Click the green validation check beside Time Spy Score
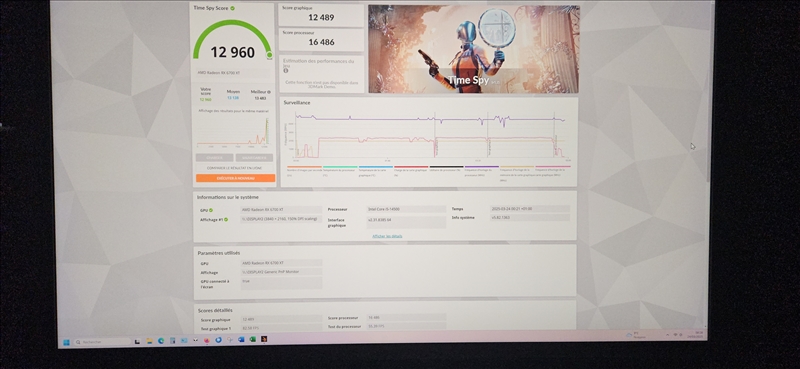The height and width of the screenshot is (369, 800). (233, 8)
